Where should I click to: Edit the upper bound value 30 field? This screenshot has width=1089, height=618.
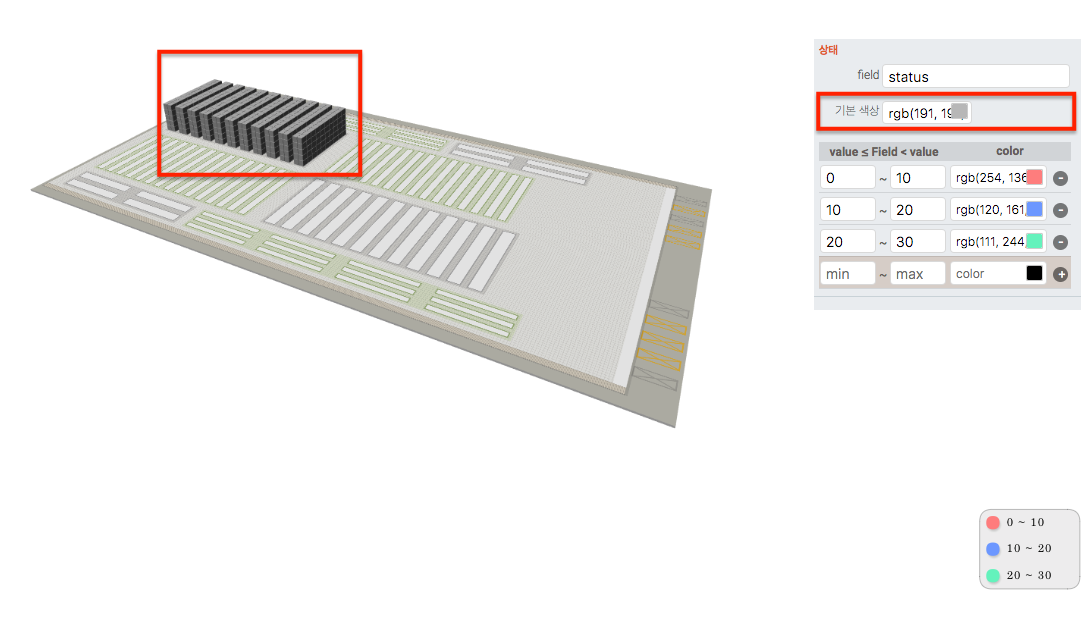[x=917, y=242]
